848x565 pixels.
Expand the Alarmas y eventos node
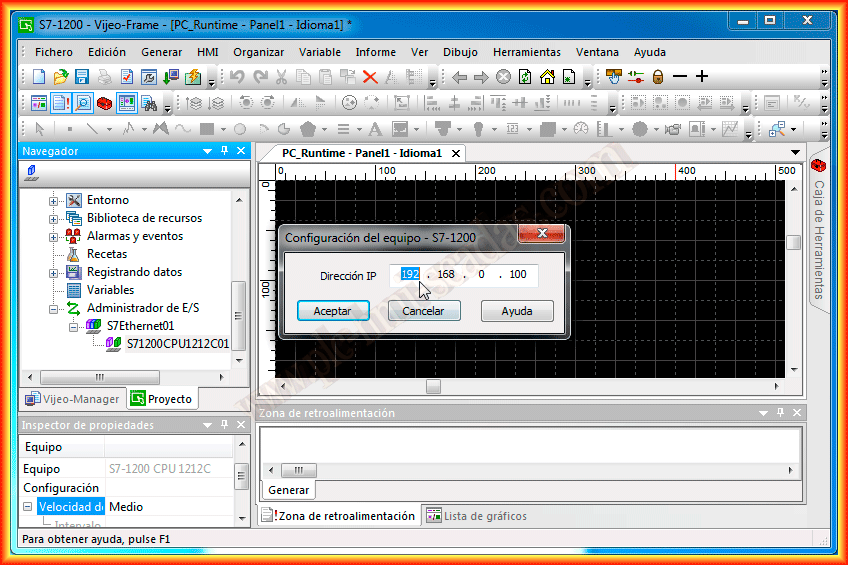(53, 236)
